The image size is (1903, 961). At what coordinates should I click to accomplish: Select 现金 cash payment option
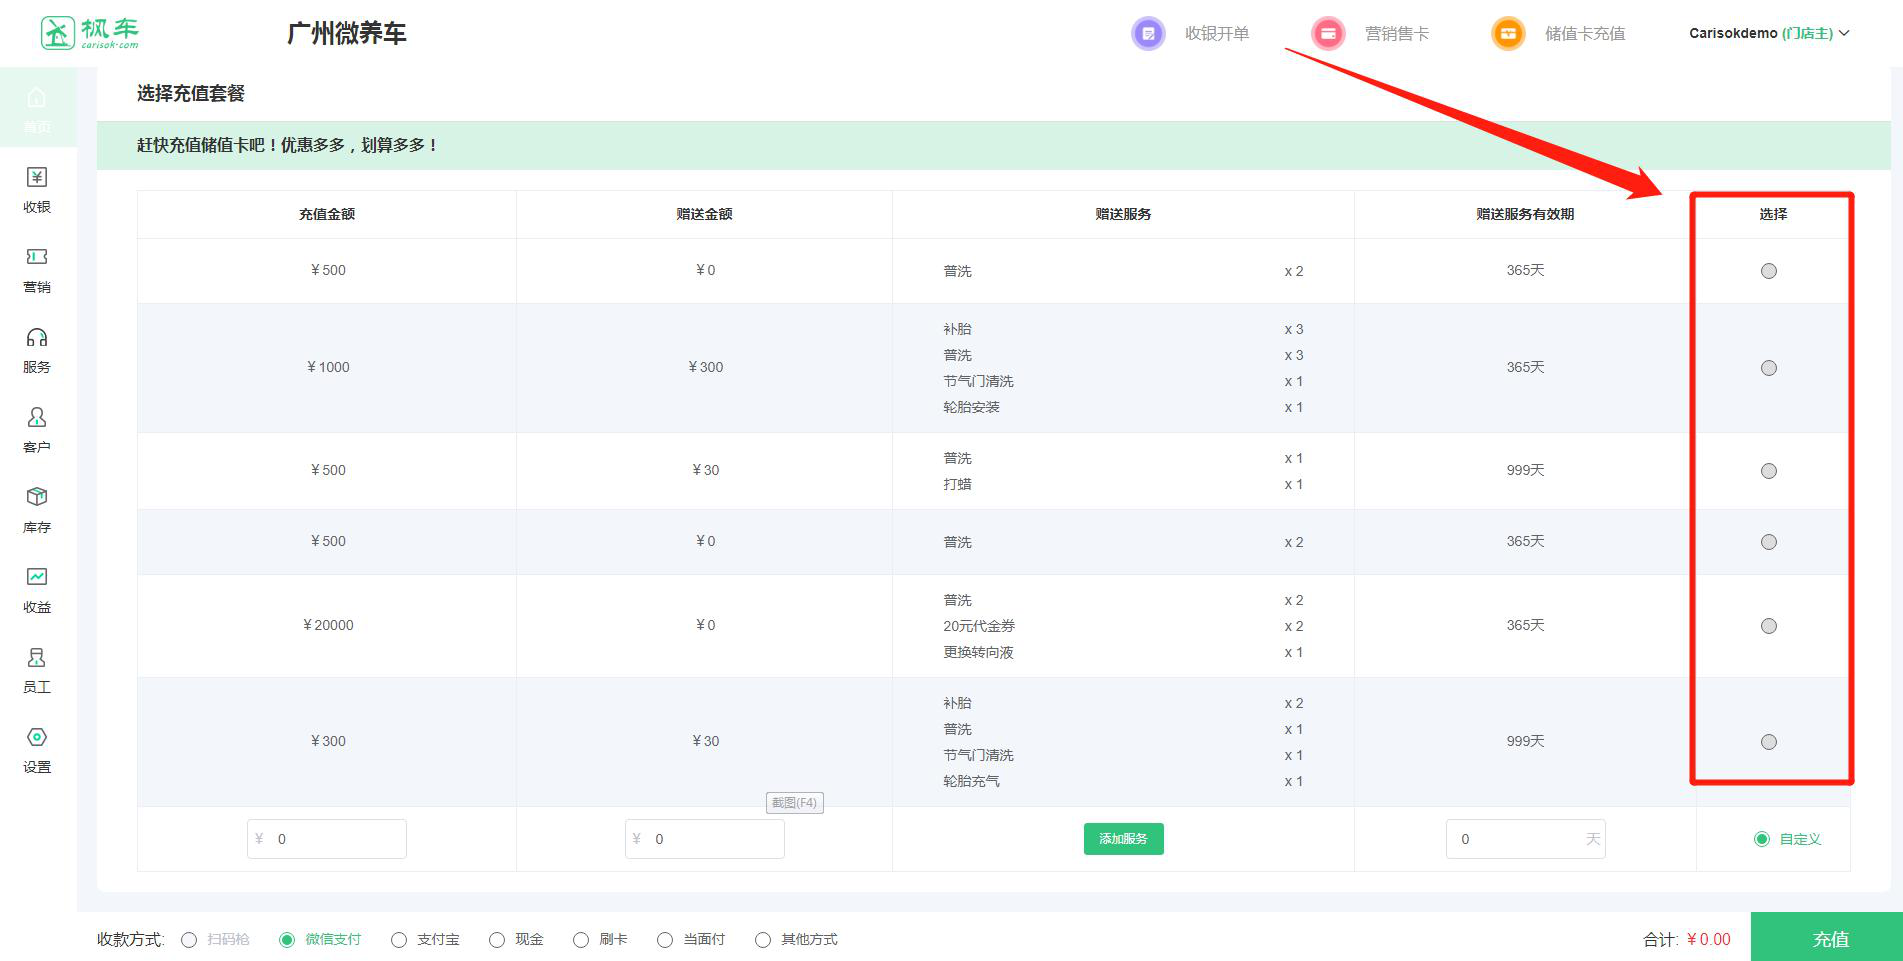point(497,940)
